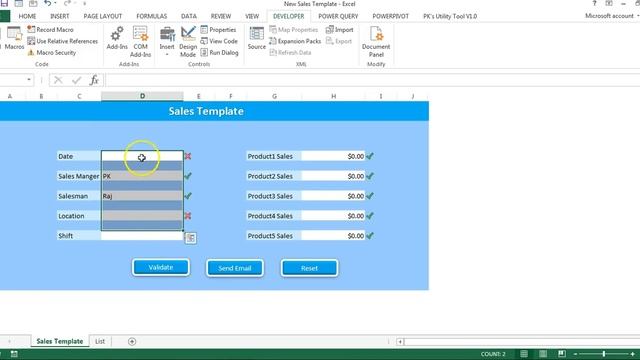Switch to the HOME ribbon tab
The height and width of the screenshot is (360, 640).
point(27,16)
